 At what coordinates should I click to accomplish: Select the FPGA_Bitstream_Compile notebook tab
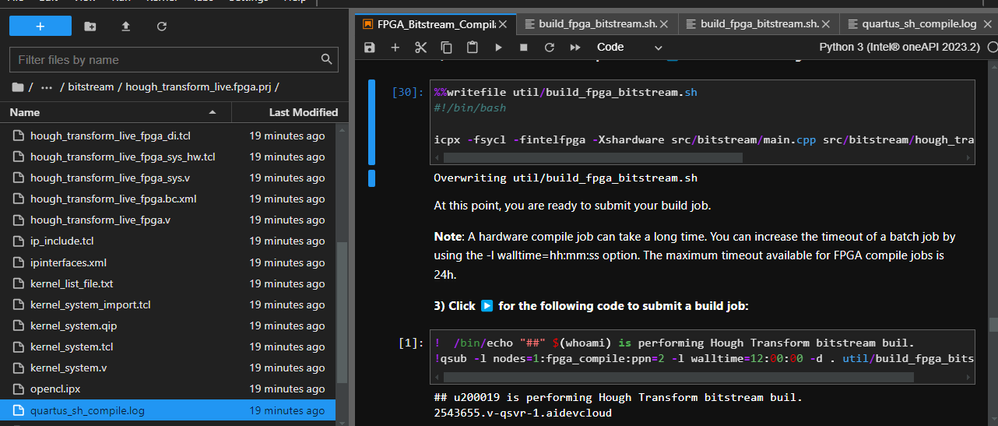pyautogui.click(x=434, y=22)
